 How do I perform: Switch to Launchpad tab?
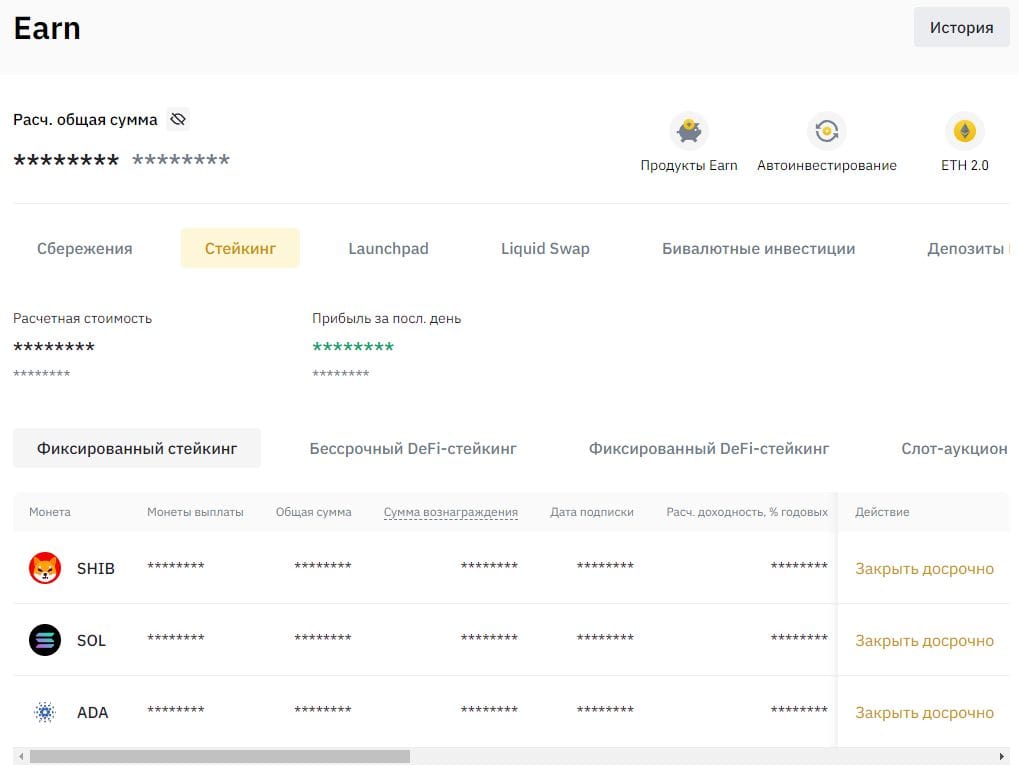[388, 248]
